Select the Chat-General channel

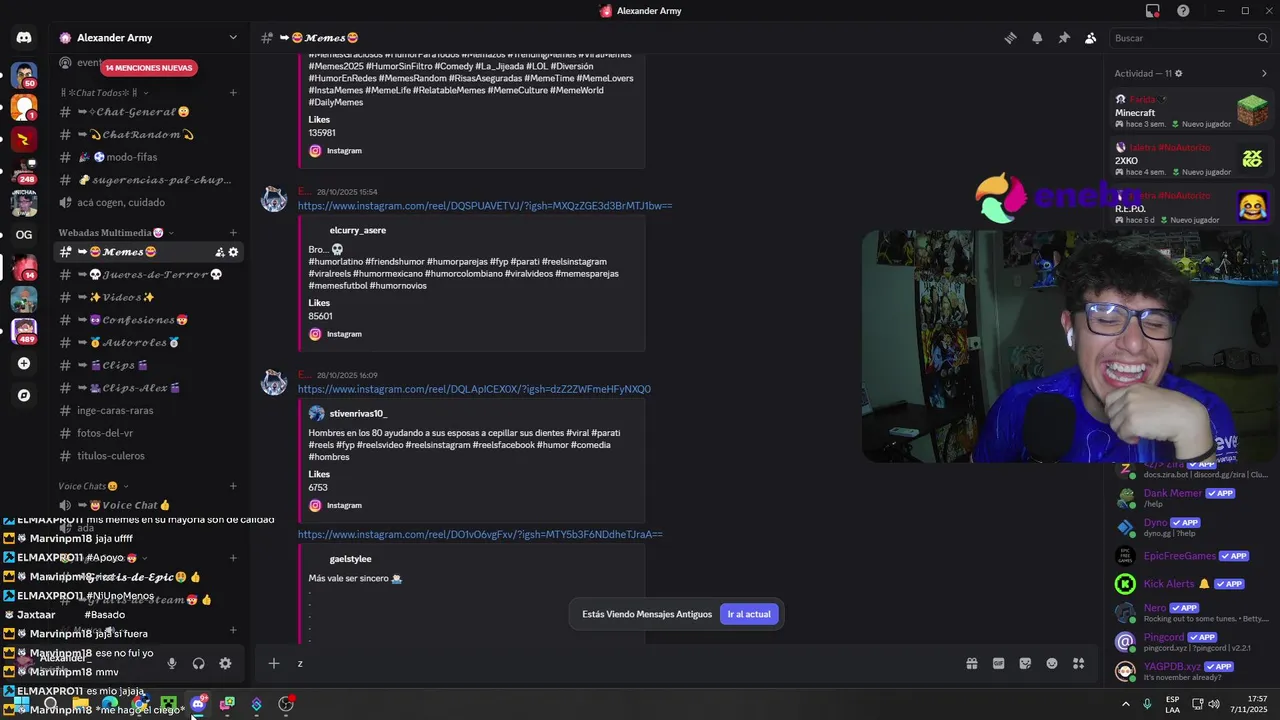[148, 112]
